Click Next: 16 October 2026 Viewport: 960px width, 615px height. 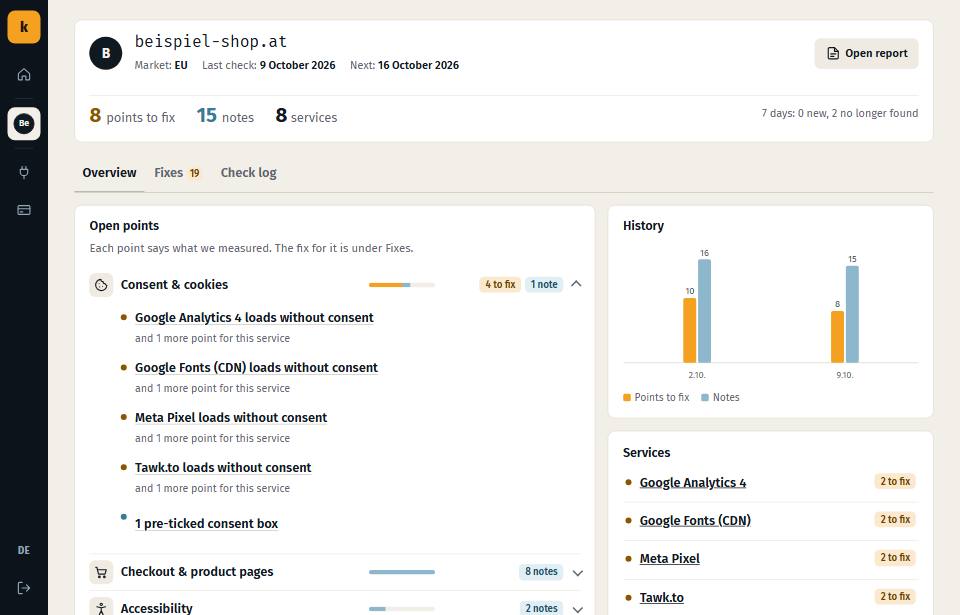pyautogui.click(x=405, y=65)
